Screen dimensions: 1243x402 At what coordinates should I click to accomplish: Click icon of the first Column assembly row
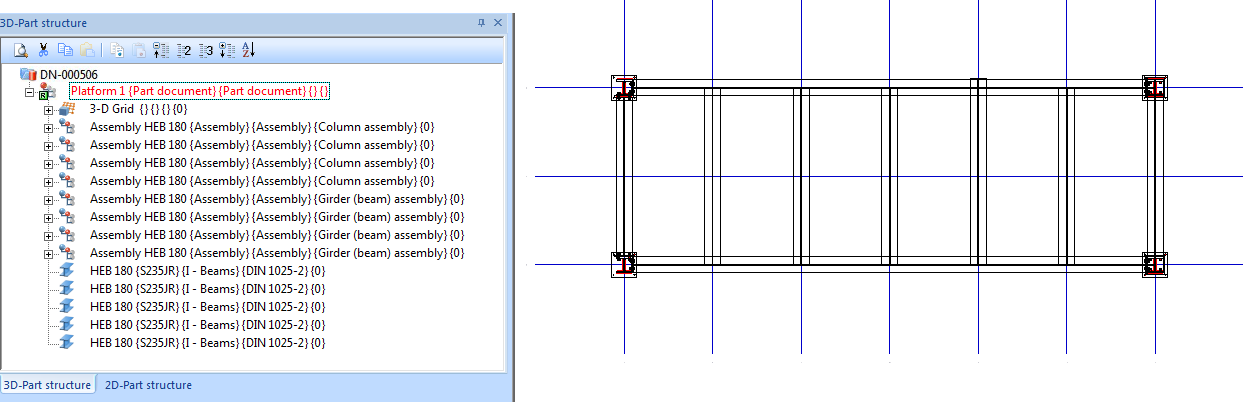tap(68, 127)
